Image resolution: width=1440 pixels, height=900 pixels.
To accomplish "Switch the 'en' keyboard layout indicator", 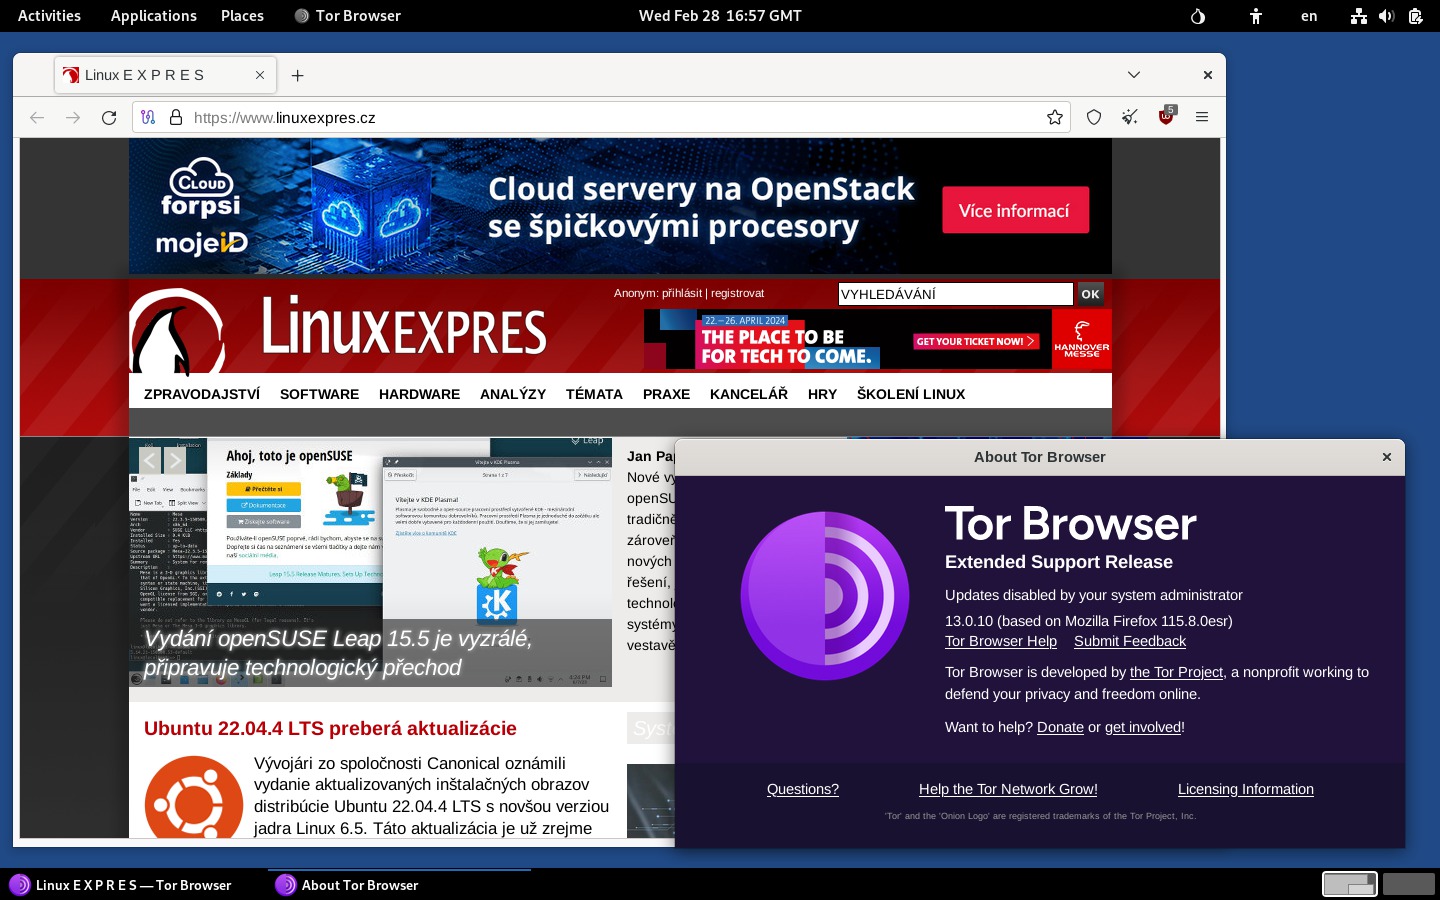I will (1309, 16).
